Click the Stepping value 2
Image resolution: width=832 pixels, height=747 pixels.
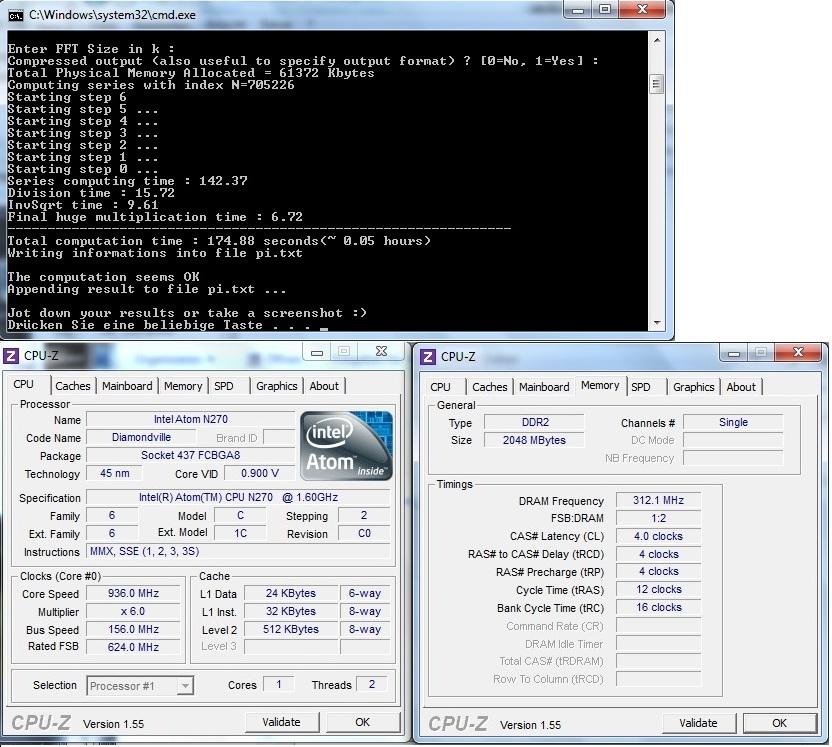pos(364,515)
